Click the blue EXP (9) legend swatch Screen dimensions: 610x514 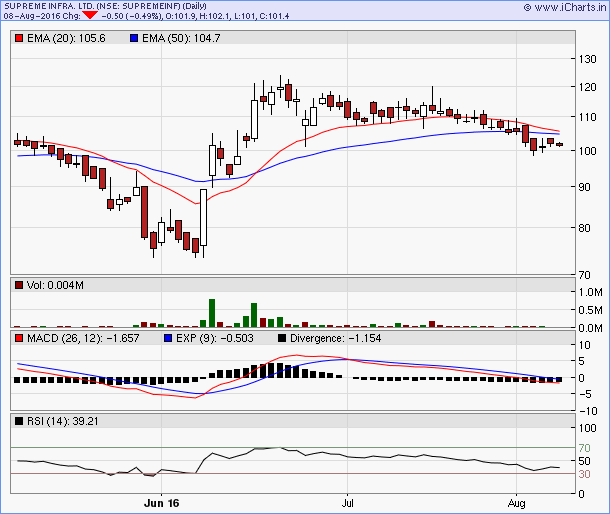(x=168, y=338)
